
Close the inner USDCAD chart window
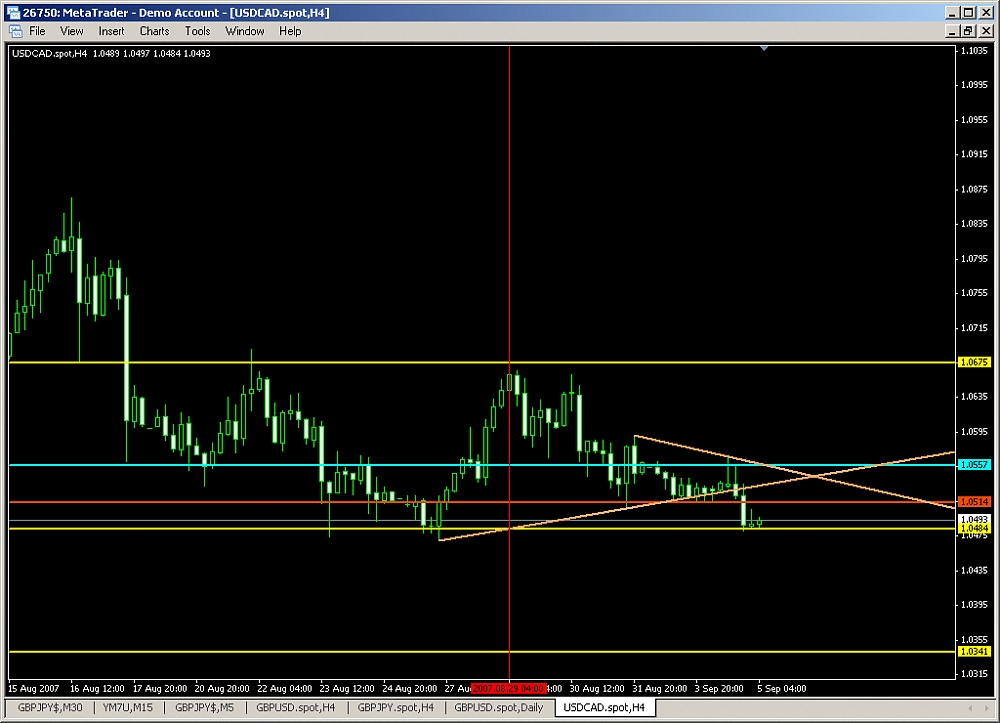point(985,31)
